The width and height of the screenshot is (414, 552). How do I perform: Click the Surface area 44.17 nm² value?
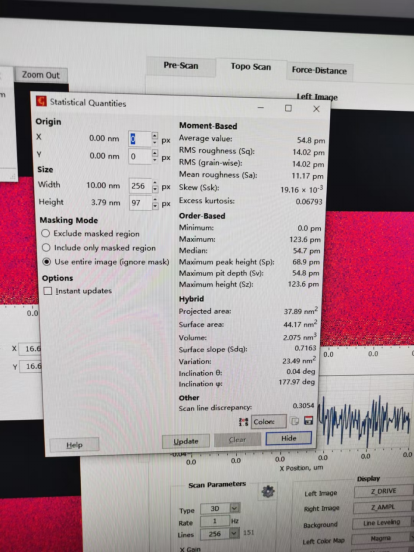tap(300, 324)
